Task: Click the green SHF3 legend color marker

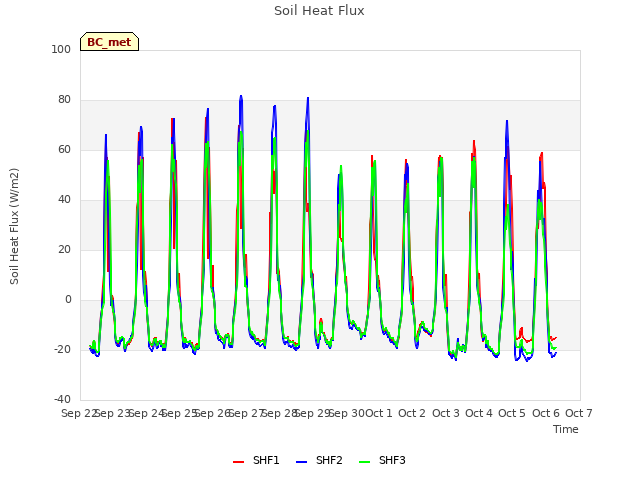Action: tap(364, 462)
